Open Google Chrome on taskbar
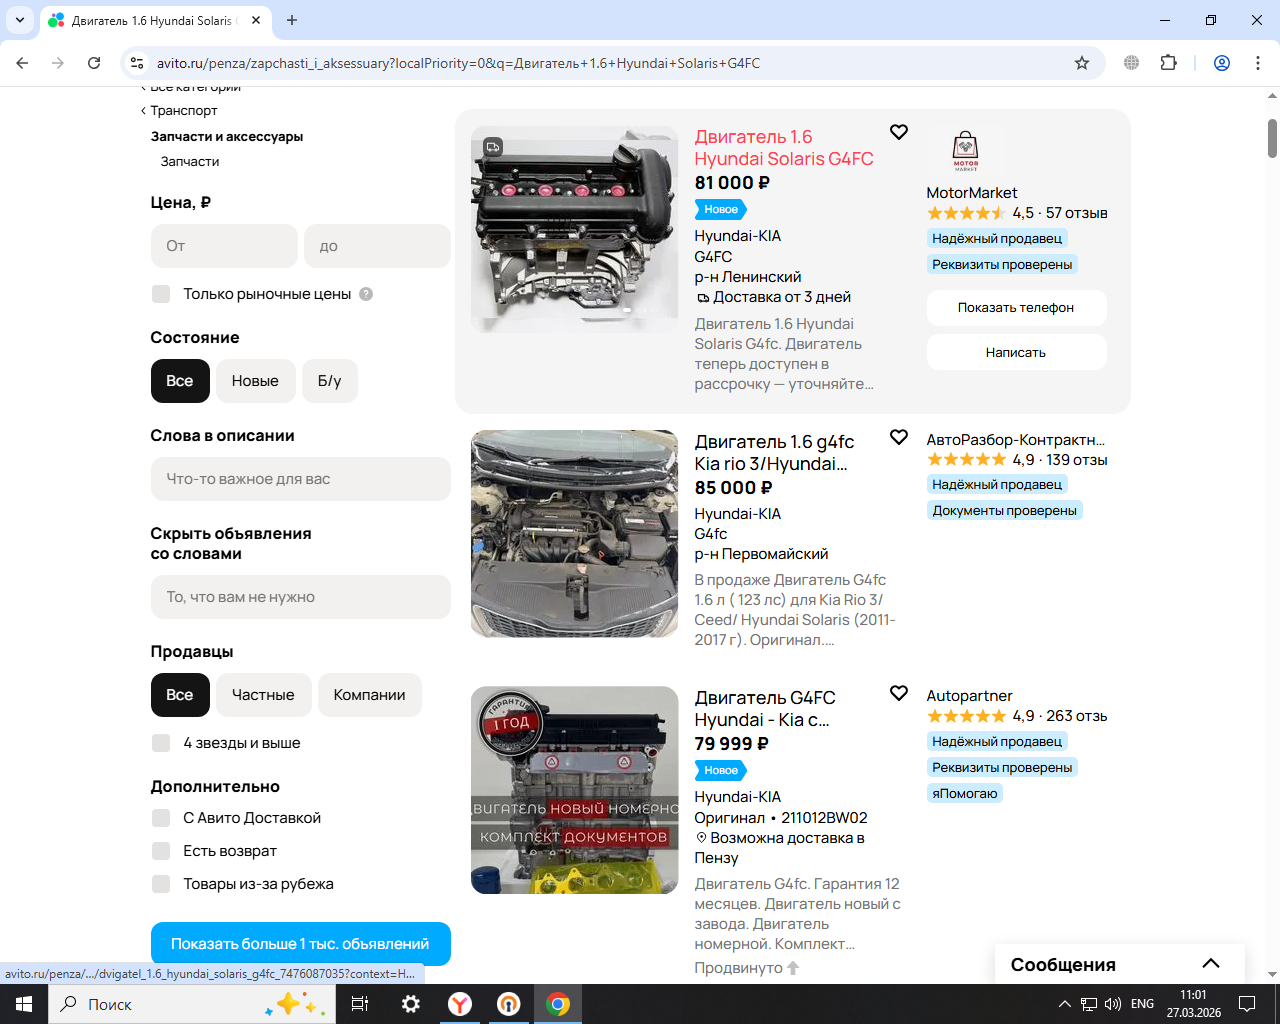This screenshot has width=1280, height=1024. tap(558, 1004)
